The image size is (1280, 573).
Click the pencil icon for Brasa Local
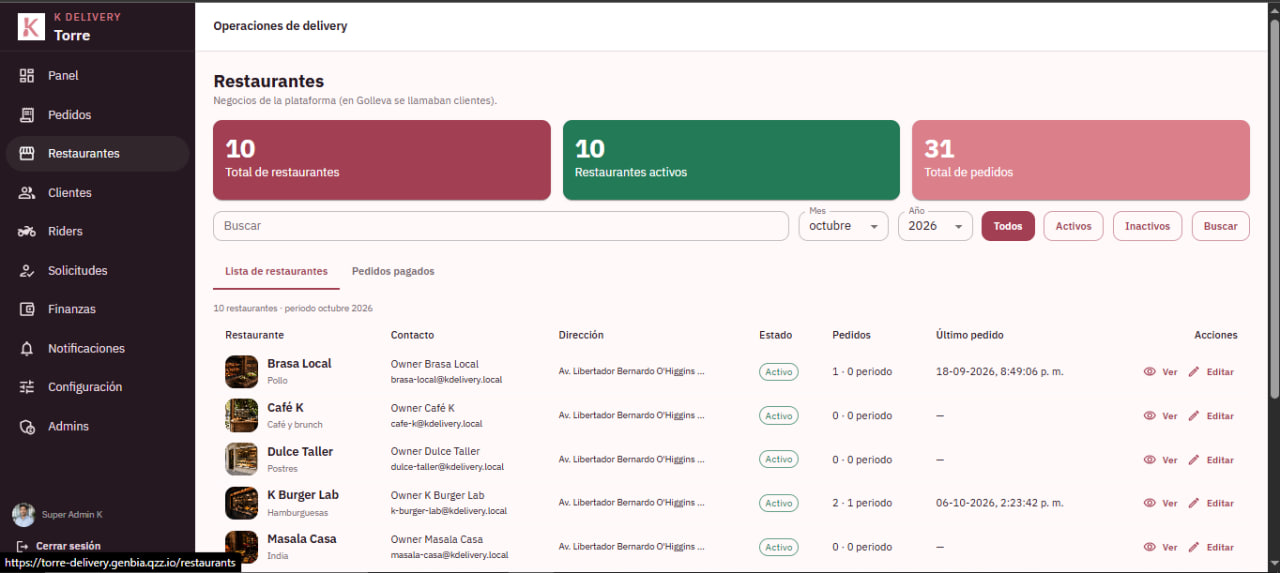click(1193, 372)
